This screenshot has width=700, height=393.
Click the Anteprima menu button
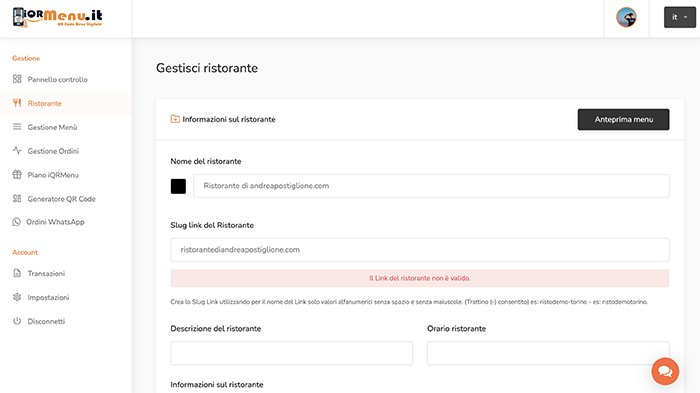623,119
